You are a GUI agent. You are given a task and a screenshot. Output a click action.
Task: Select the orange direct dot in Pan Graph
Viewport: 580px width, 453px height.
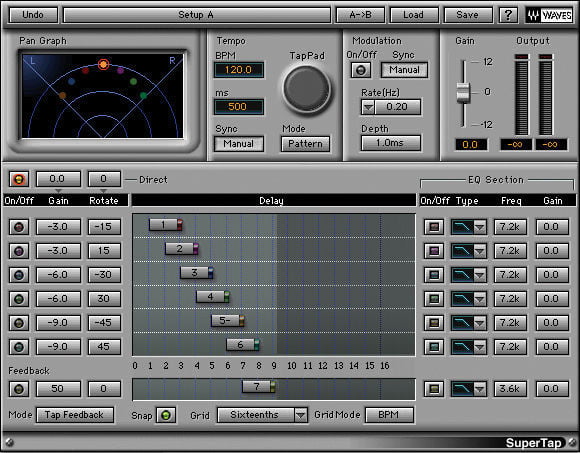tap(104, 64)
